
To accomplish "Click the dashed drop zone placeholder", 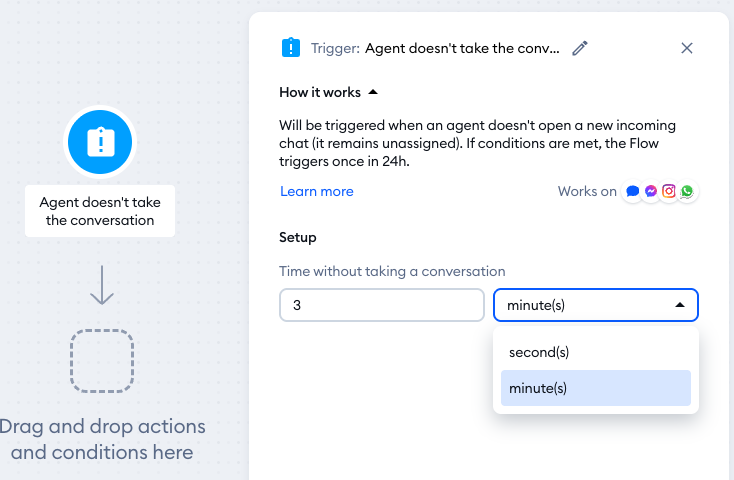I will 102,360.
